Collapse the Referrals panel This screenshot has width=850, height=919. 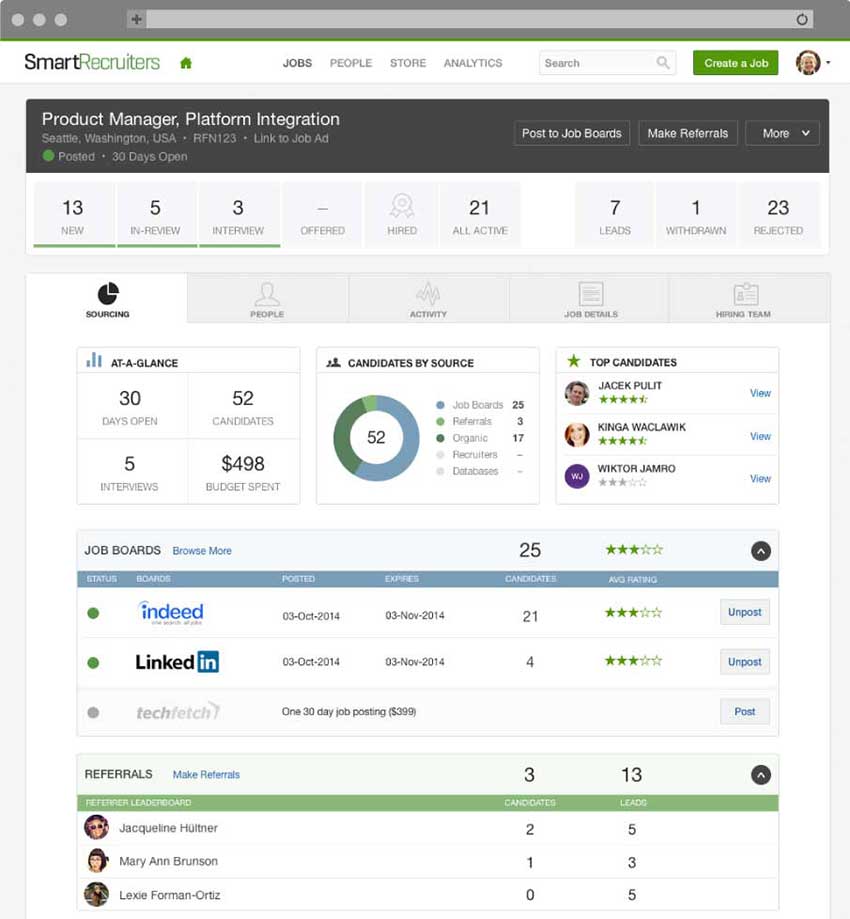pyautogui.click(x=761, y=775)
